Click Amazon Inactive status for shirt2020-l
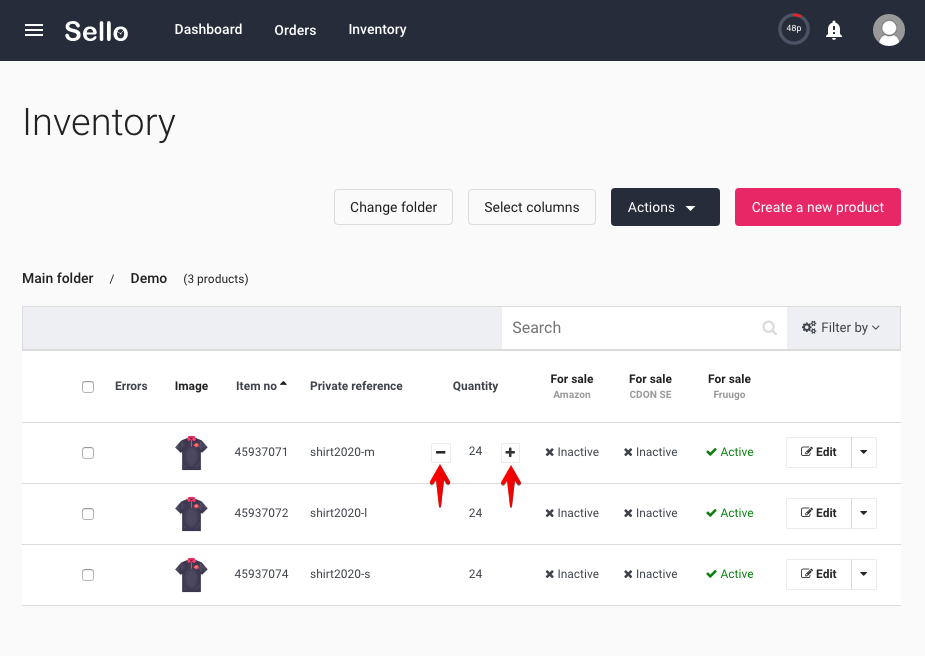 tap(572, 513)
